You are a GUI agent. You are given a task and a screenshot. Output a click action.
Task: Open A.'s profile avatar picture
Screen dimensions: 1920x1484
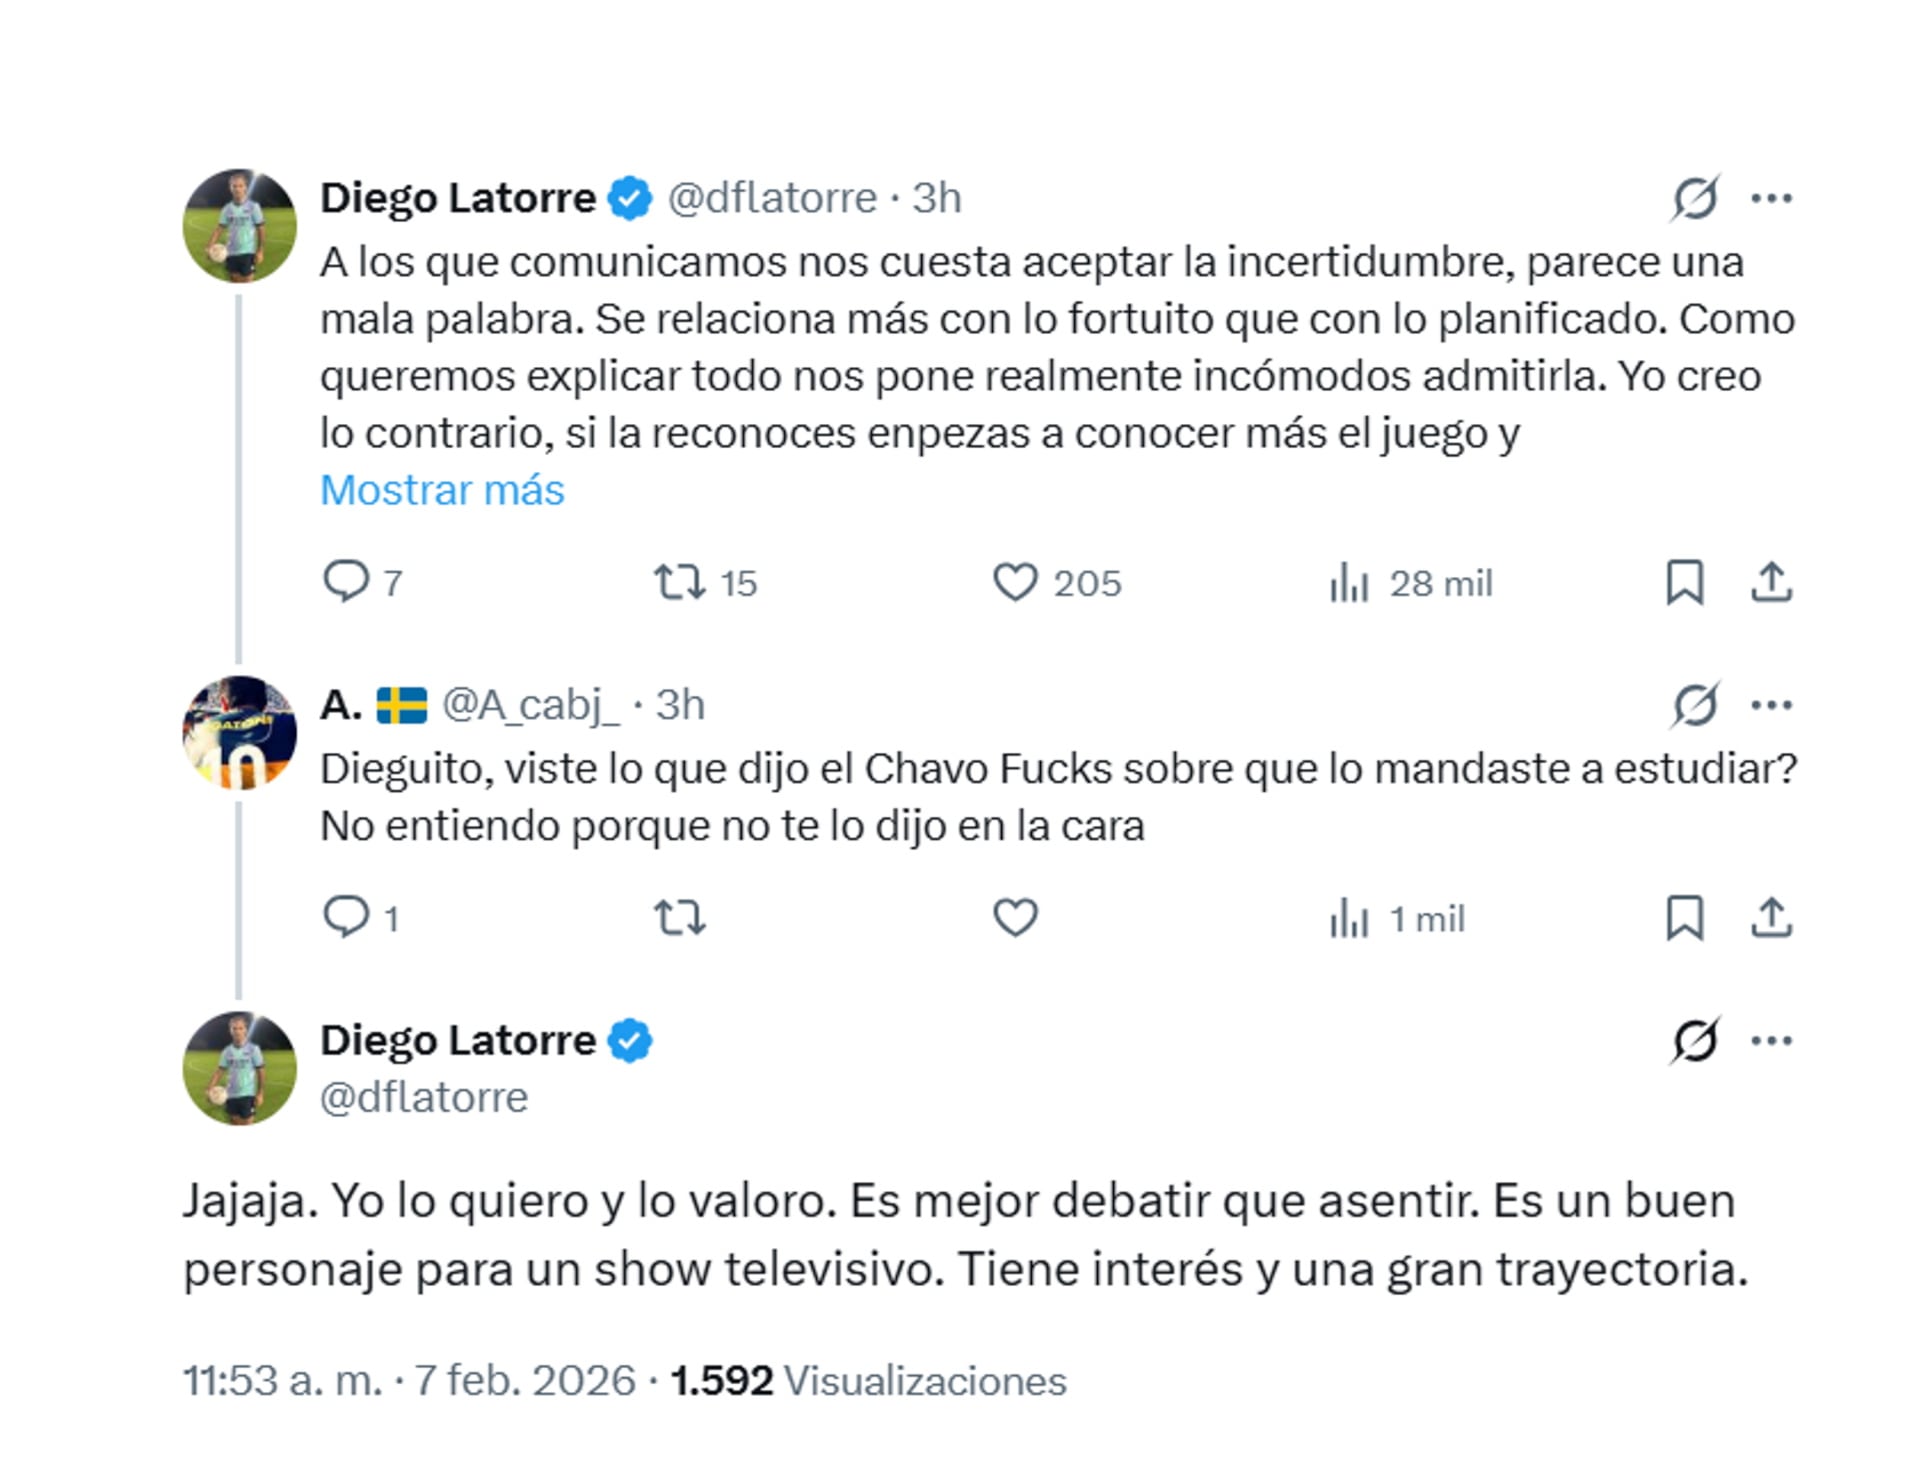(240, 733)
